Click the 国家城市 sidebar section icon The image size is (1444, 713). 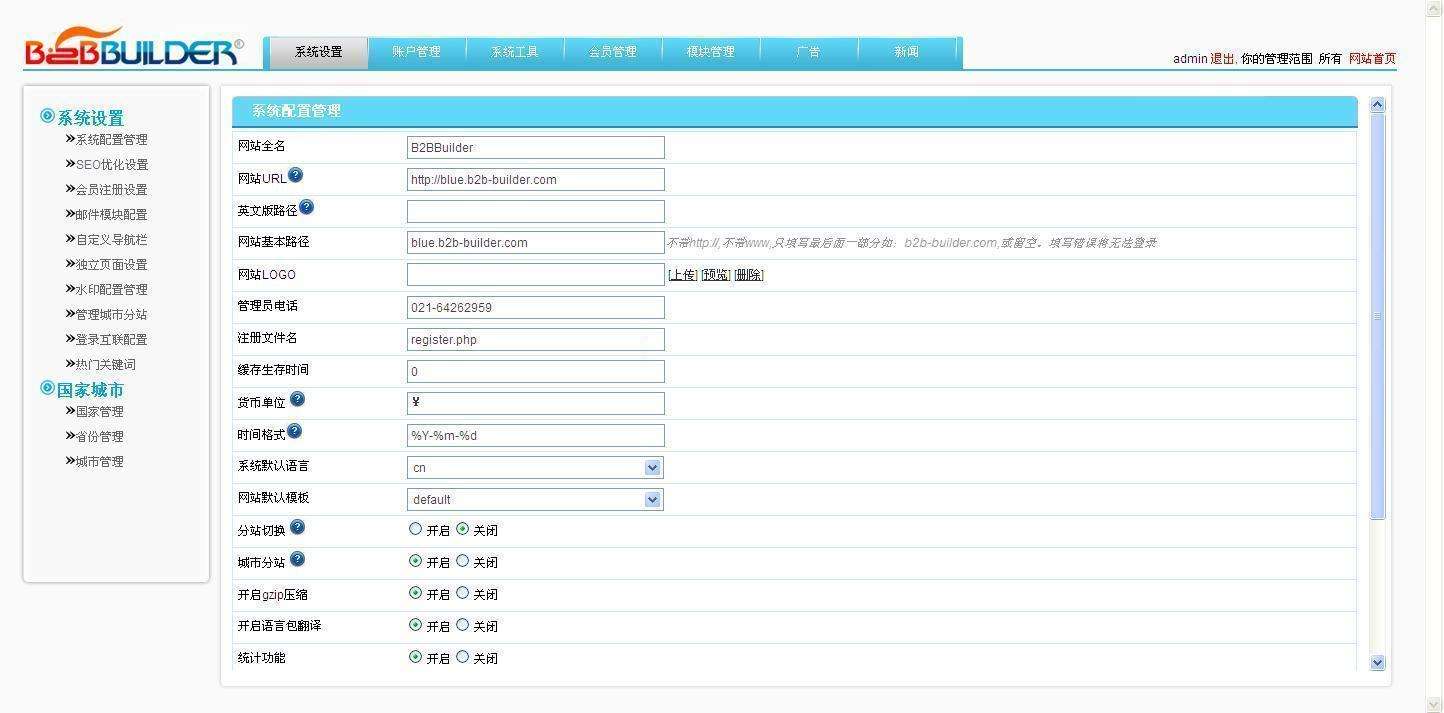click(x=47, y=388)
